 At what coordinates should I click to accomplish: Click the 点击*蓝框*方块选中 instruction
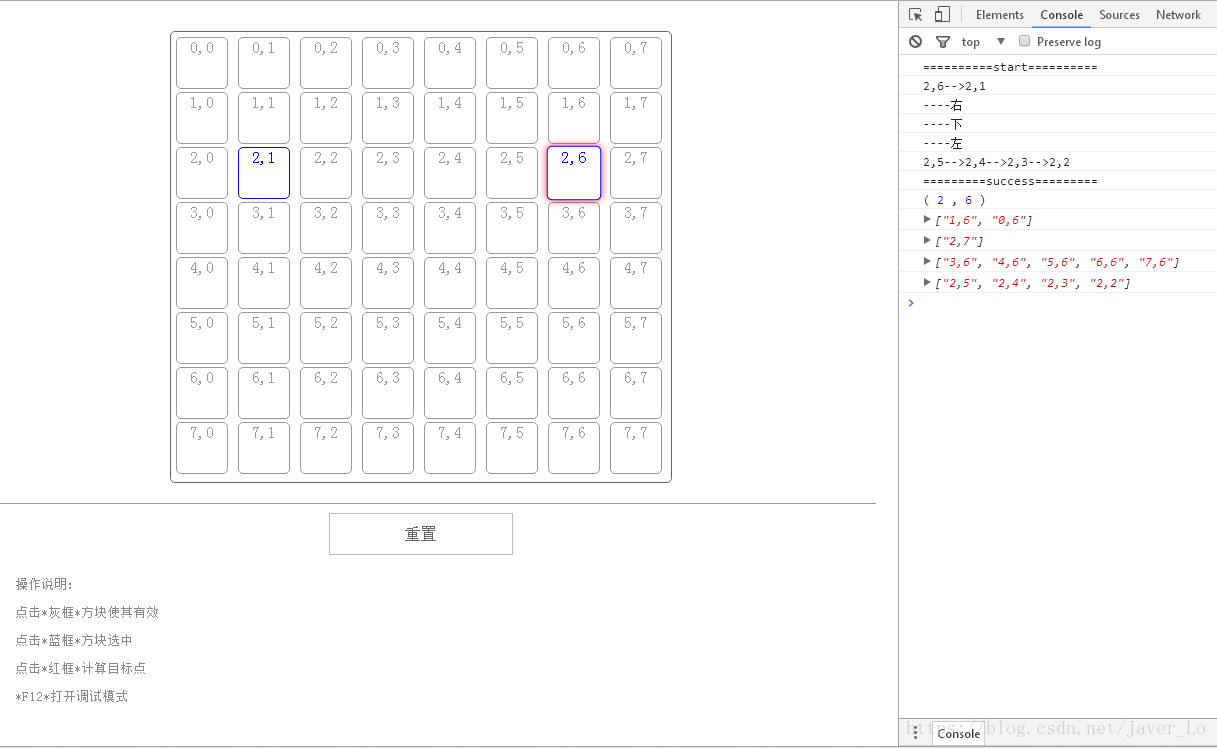tap(74, 640)
